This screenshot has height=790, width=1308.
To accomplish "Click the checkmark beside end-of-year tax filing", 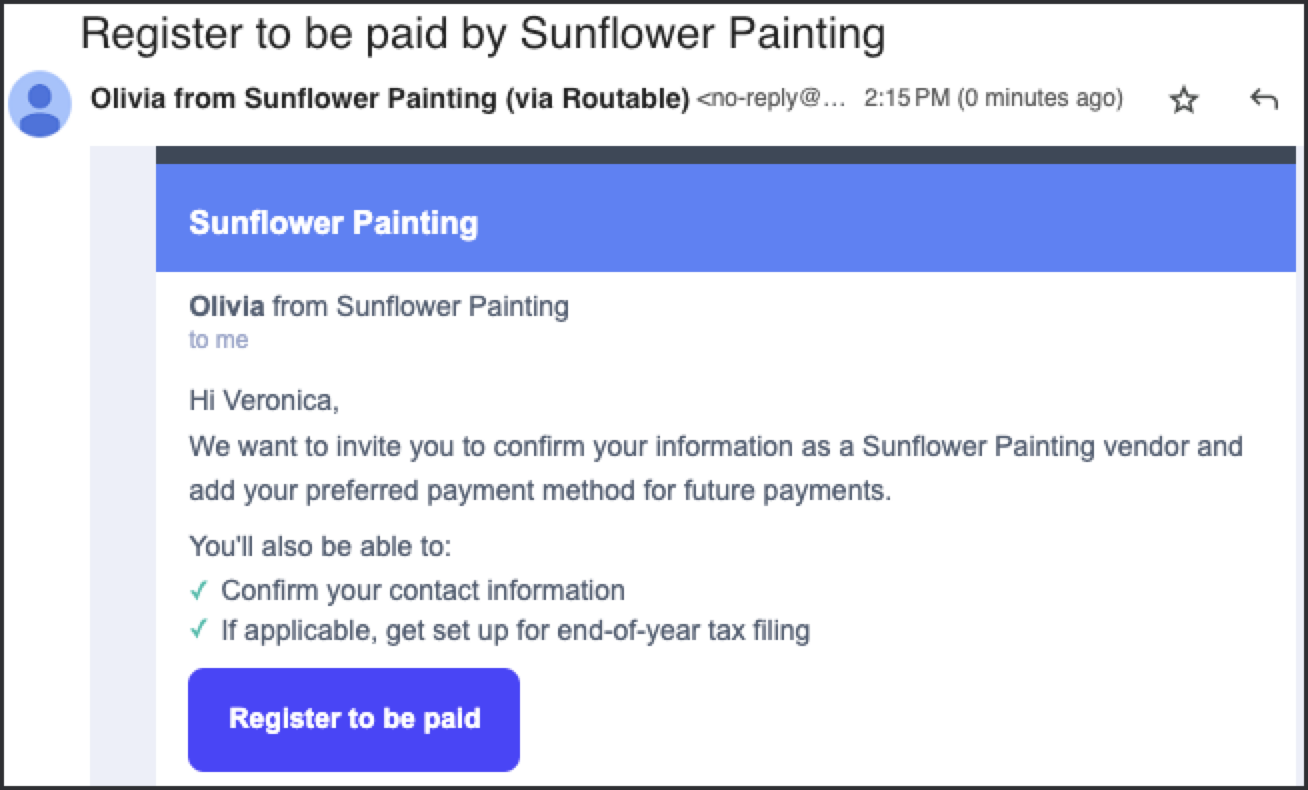I will (198, 630).
